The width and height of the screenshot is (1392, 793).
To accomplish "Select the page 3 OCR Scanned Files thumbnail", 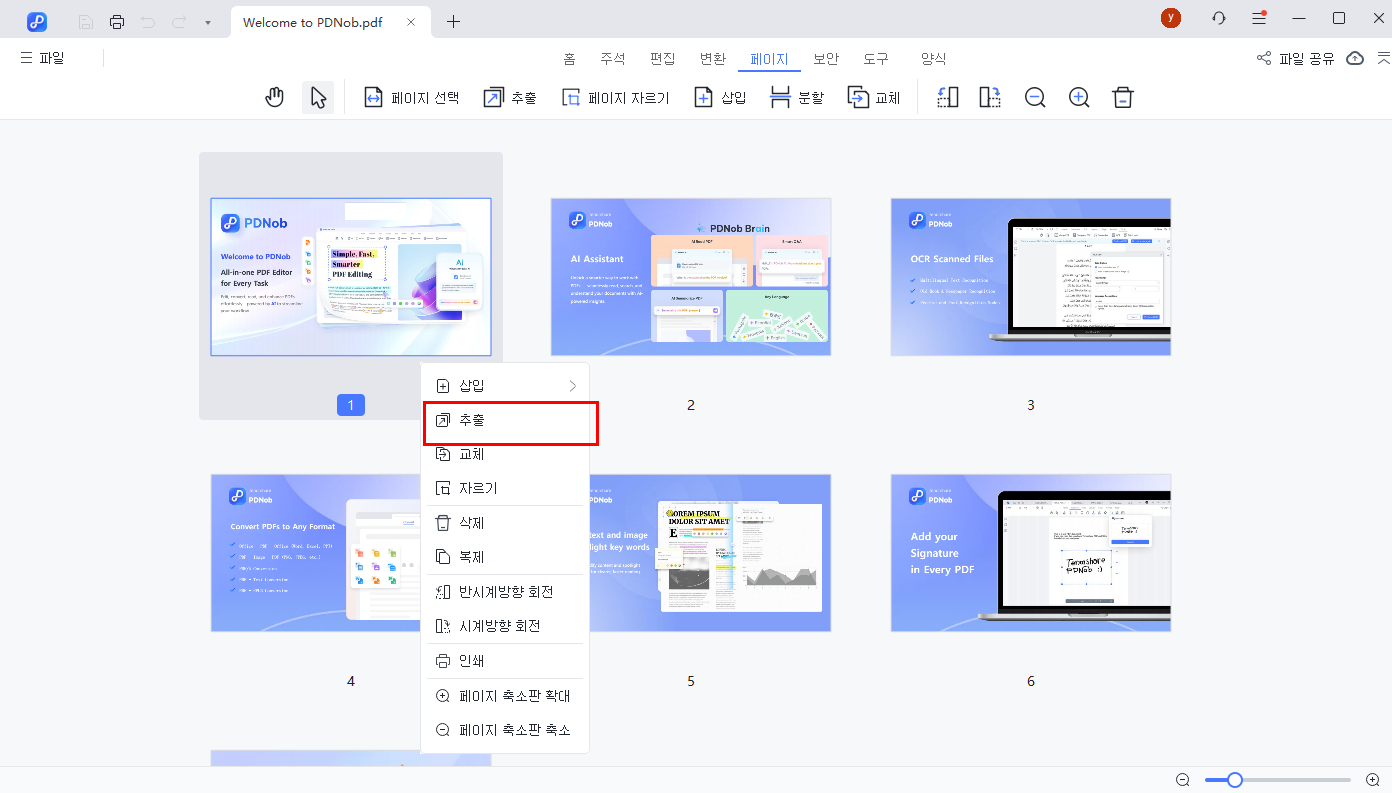I will tap(1030, 277).
